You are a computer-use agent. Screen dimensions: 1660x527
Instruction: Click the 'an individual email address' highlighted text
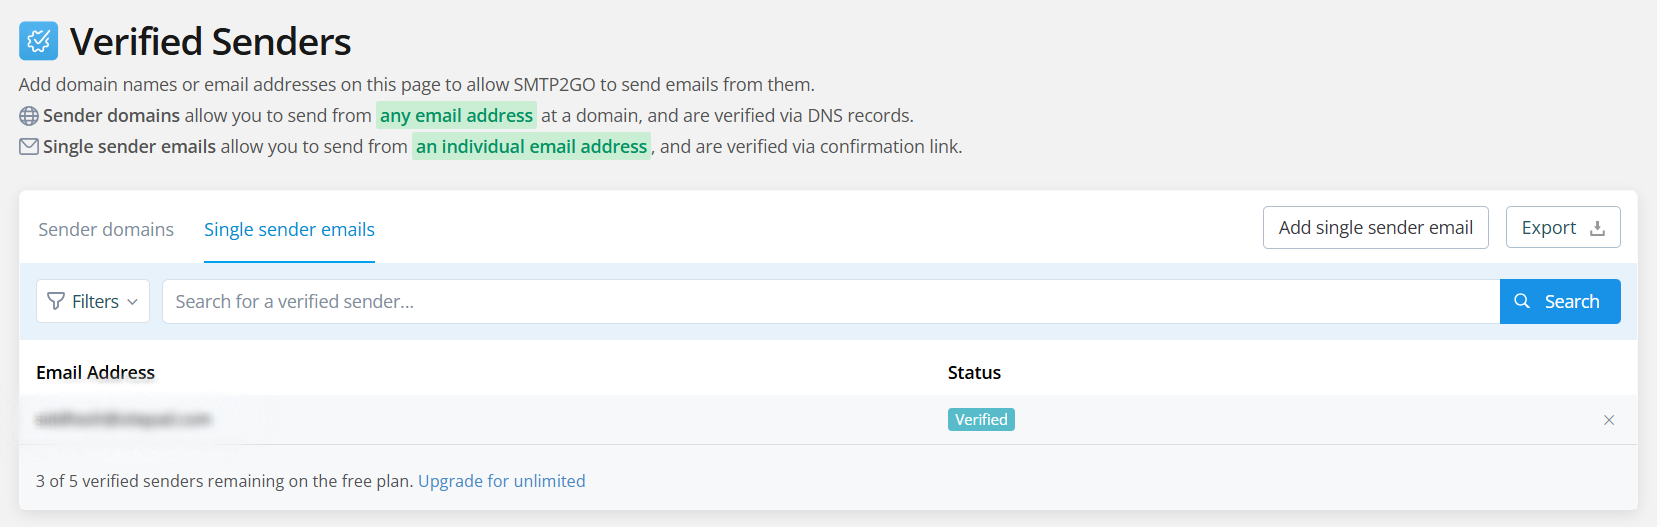(x=531, y=147)
